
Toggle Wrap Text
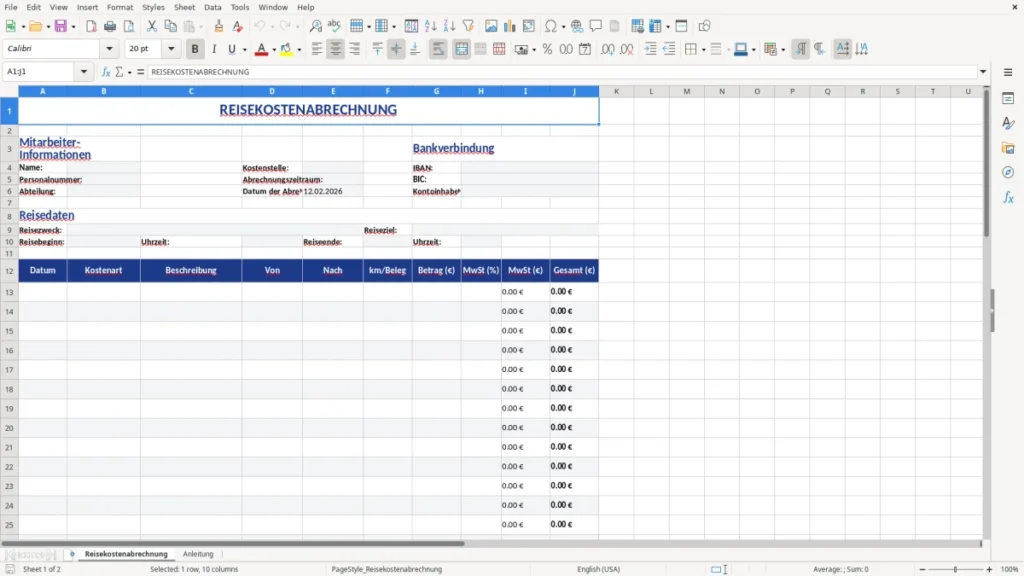click(x=438, y=49)
